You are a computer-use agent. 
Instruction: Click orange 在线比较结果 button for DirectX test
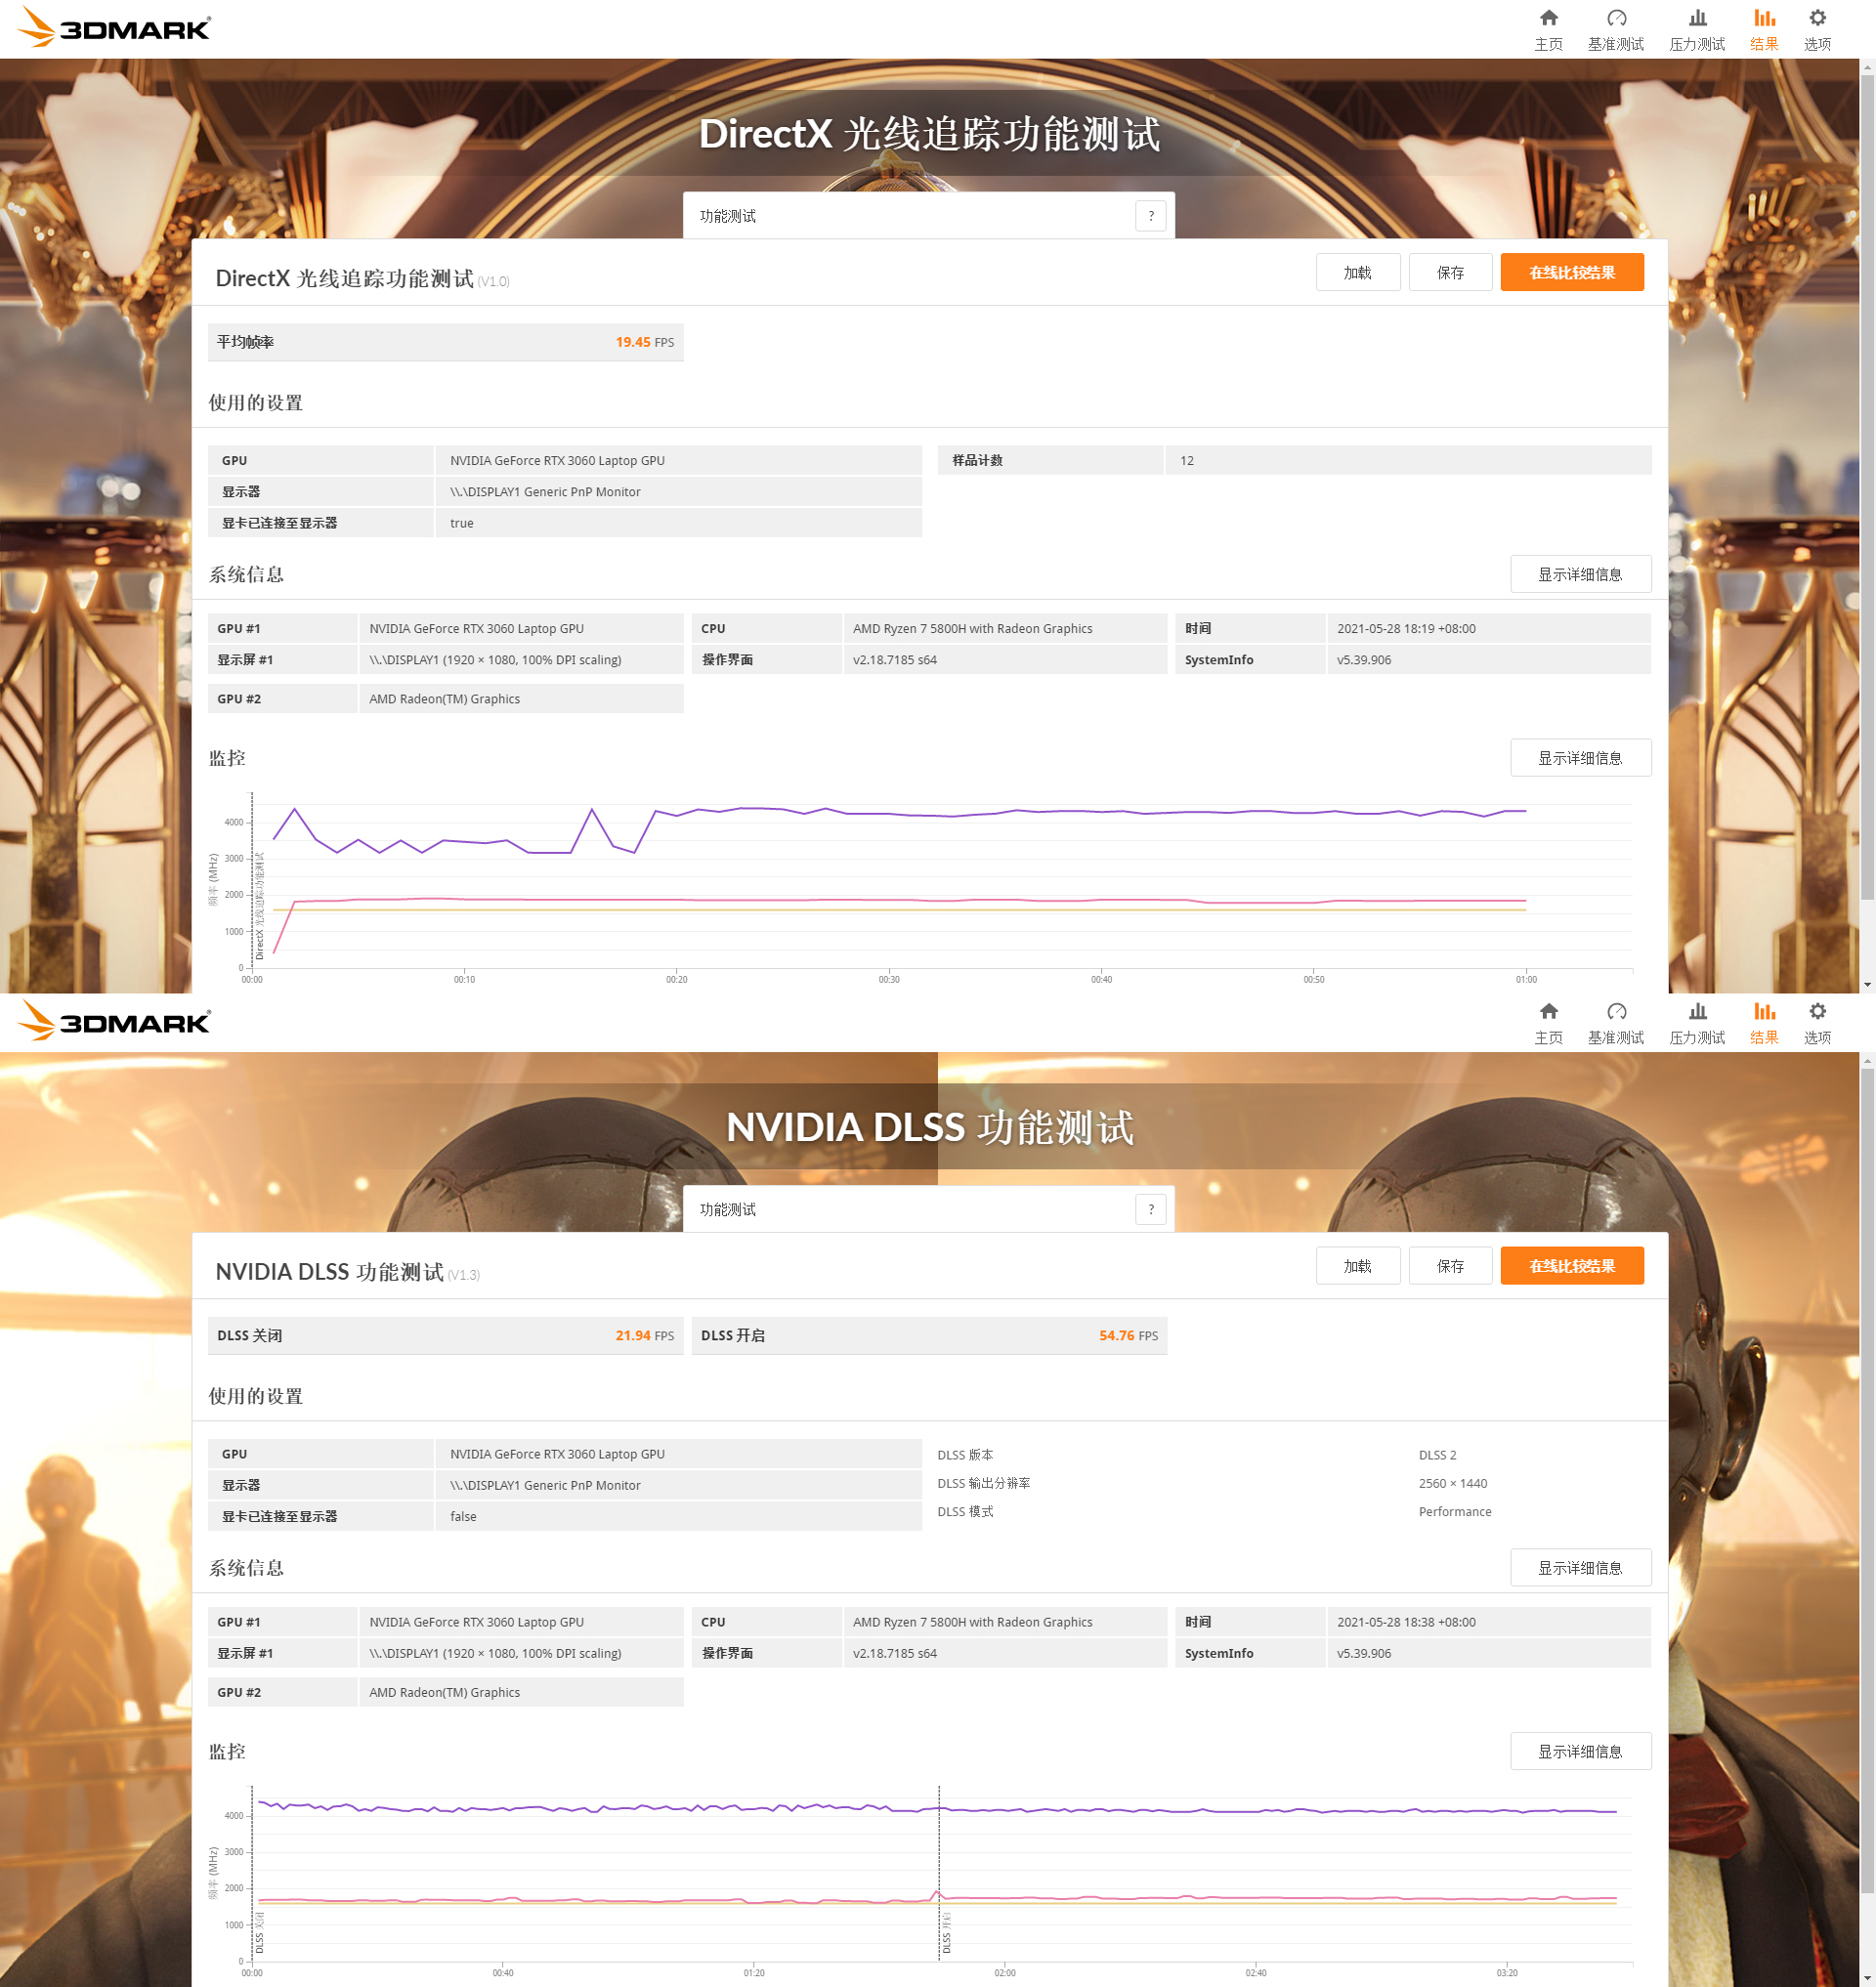1571,272
